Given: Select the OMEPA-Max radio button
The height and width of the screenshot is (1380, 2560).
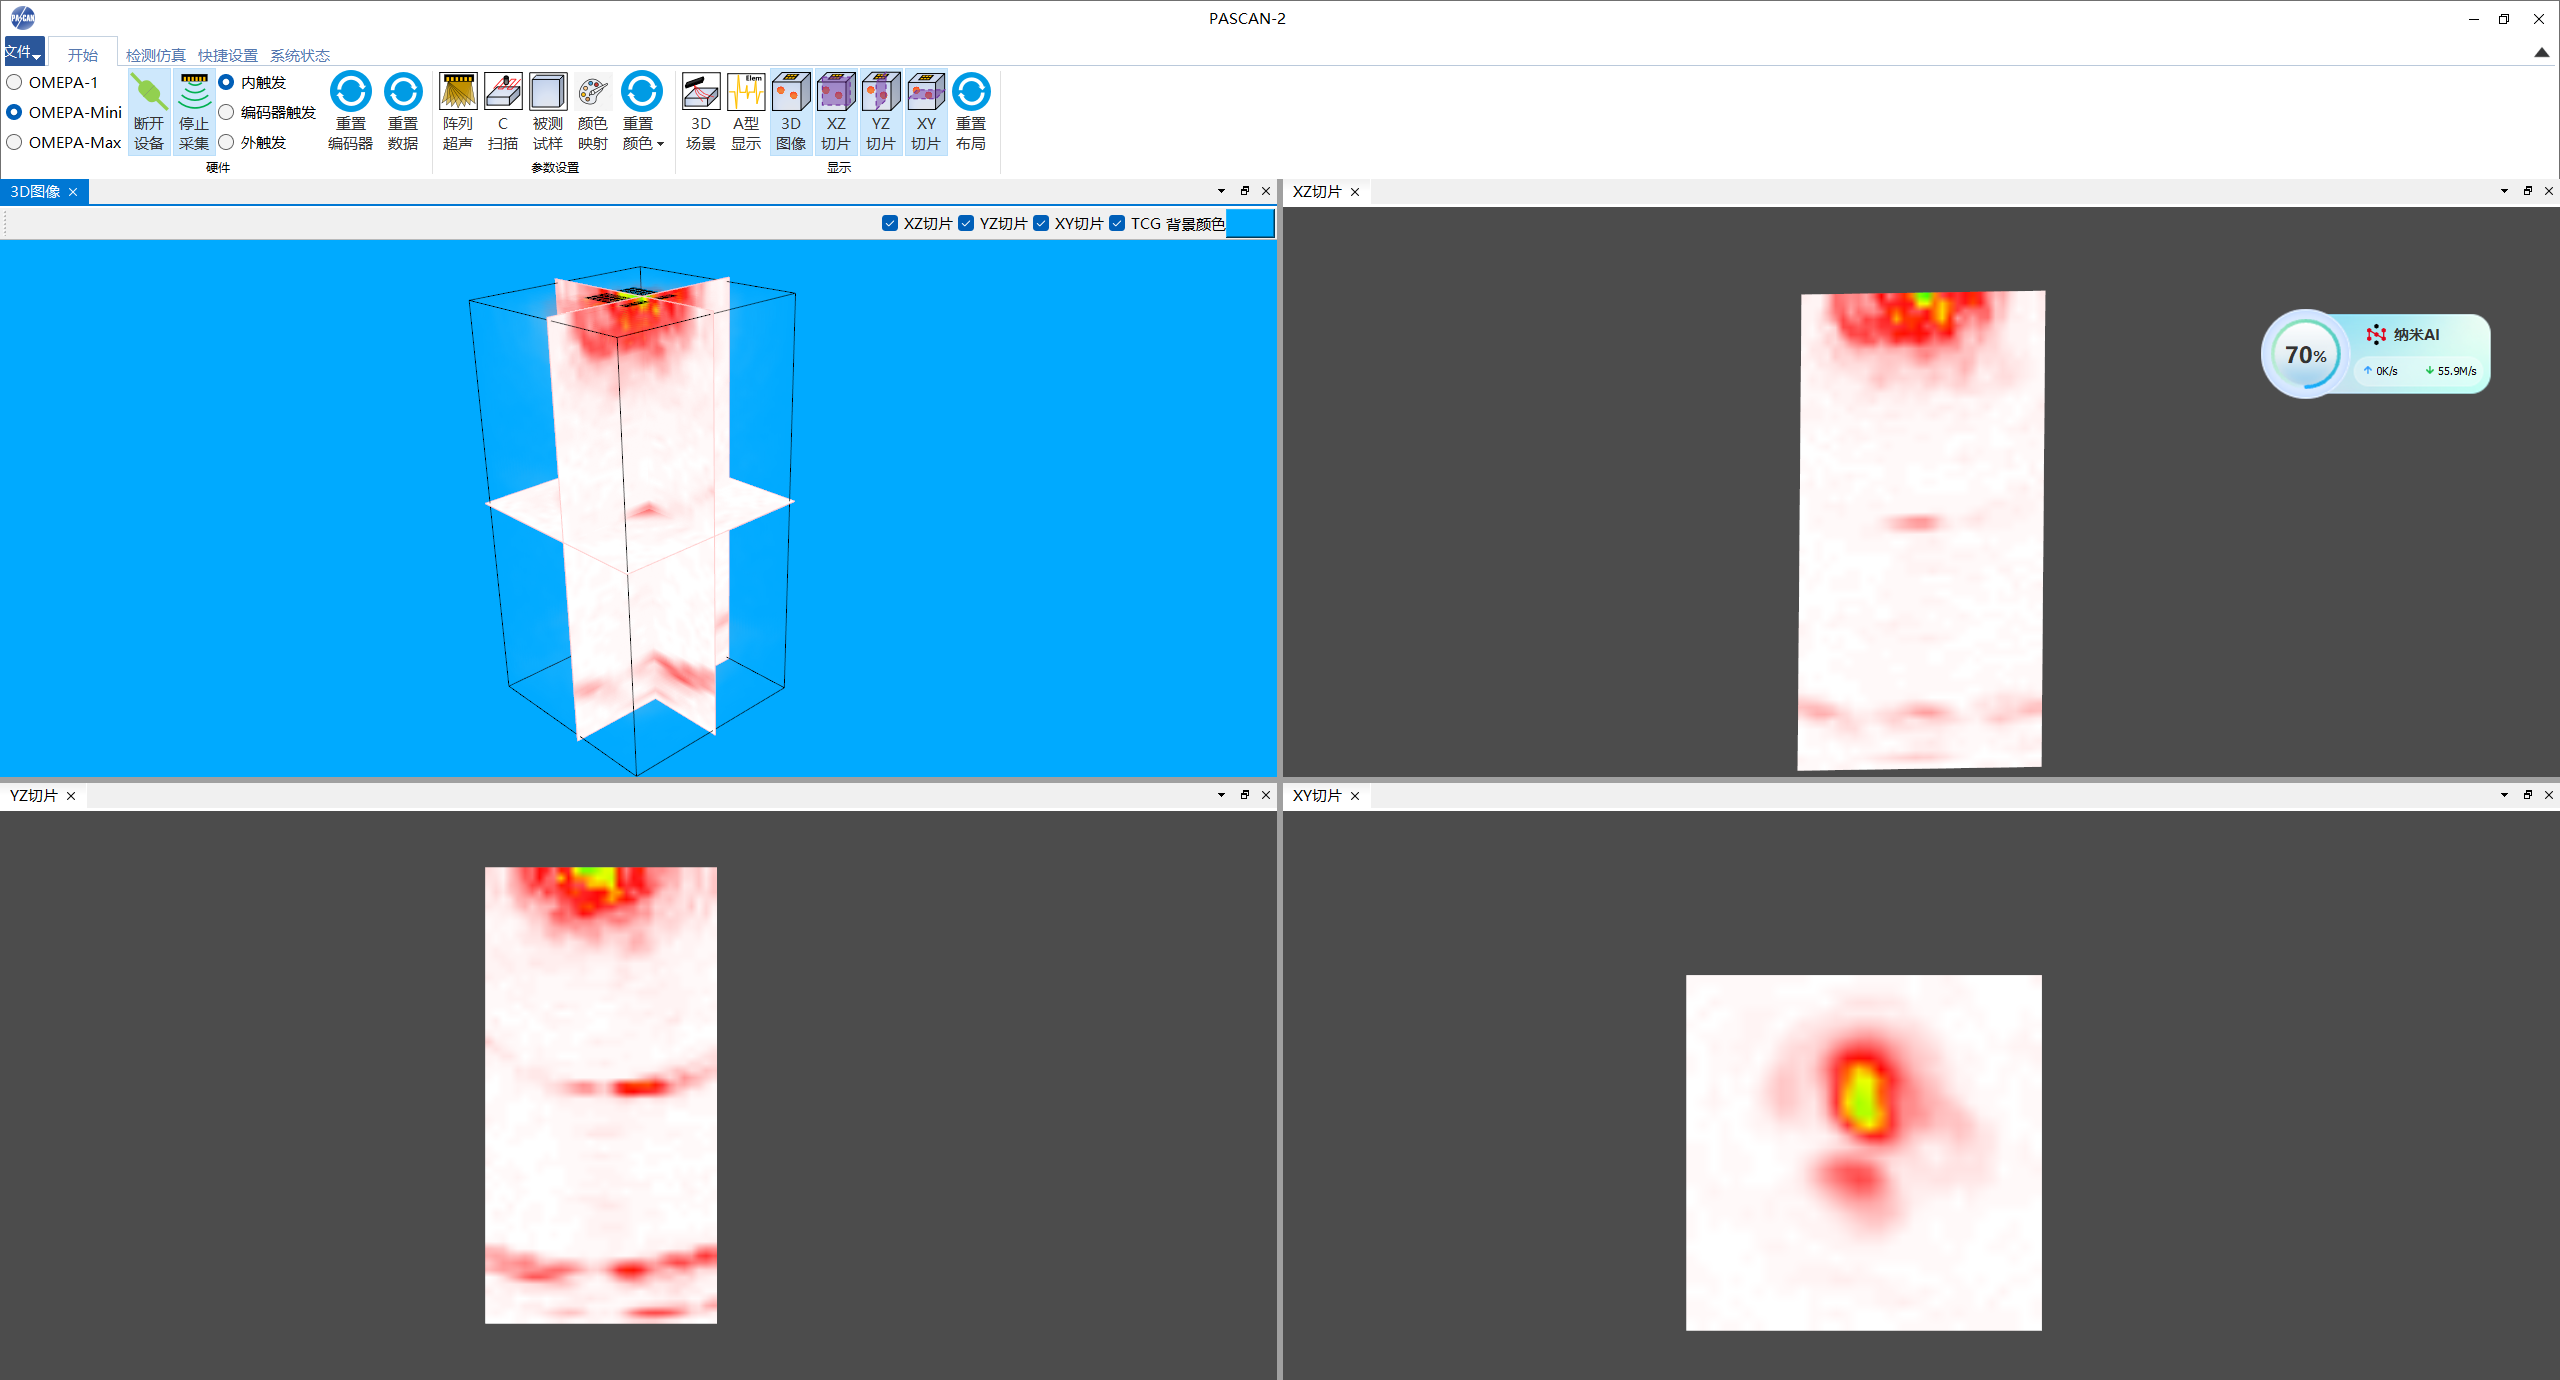Looking at the screenshot, I should coord(15,142).
